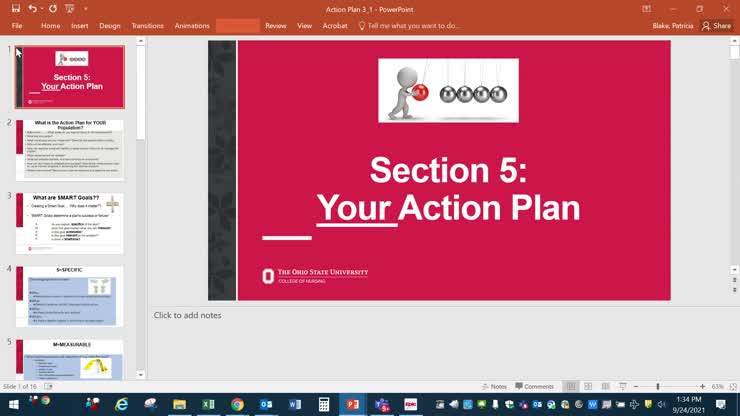Screen dimensions: 740x416
Task: Click the Save icon in Quick Access Toolbar
Action: [x=16, y=9]
